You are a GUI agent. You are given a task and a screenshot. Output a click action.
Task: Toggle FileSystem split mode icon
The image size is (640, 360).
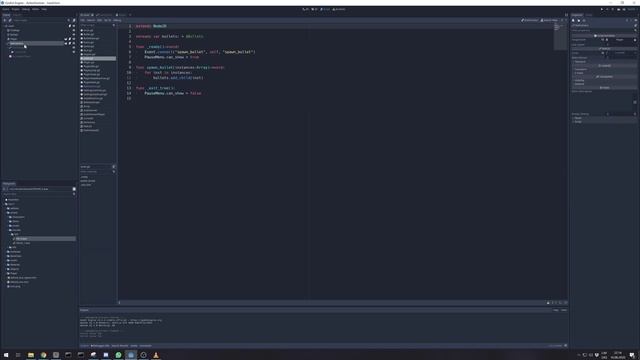click(74, 189)
